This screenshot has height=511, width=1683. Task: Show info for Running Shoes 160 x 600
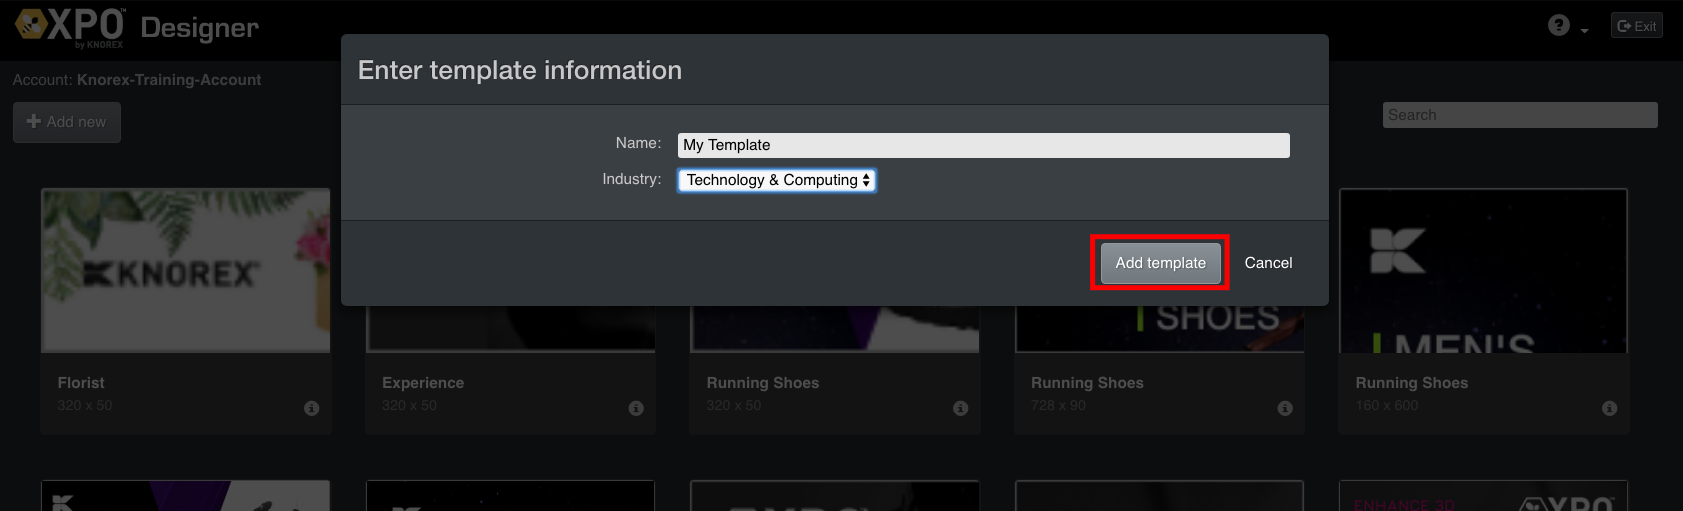1609,408
